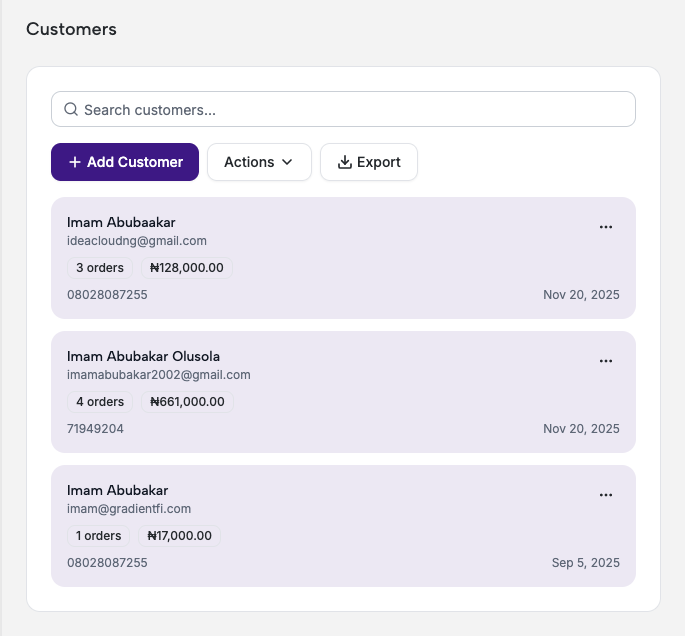Click the Customers page heading
685x636 pixels.
(71, 29)
